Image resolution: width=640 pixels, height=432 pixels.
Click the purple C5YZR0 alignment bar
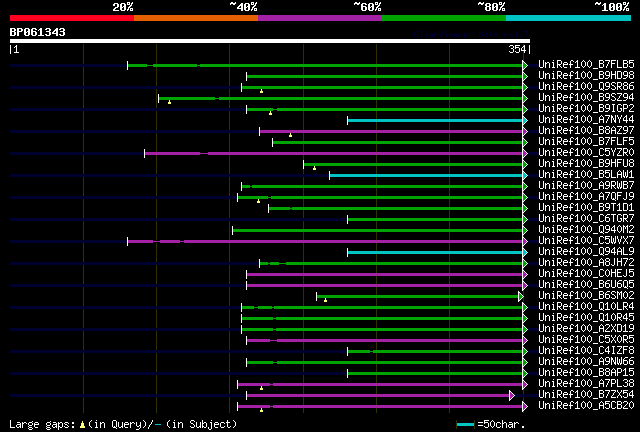pos(333,154)
